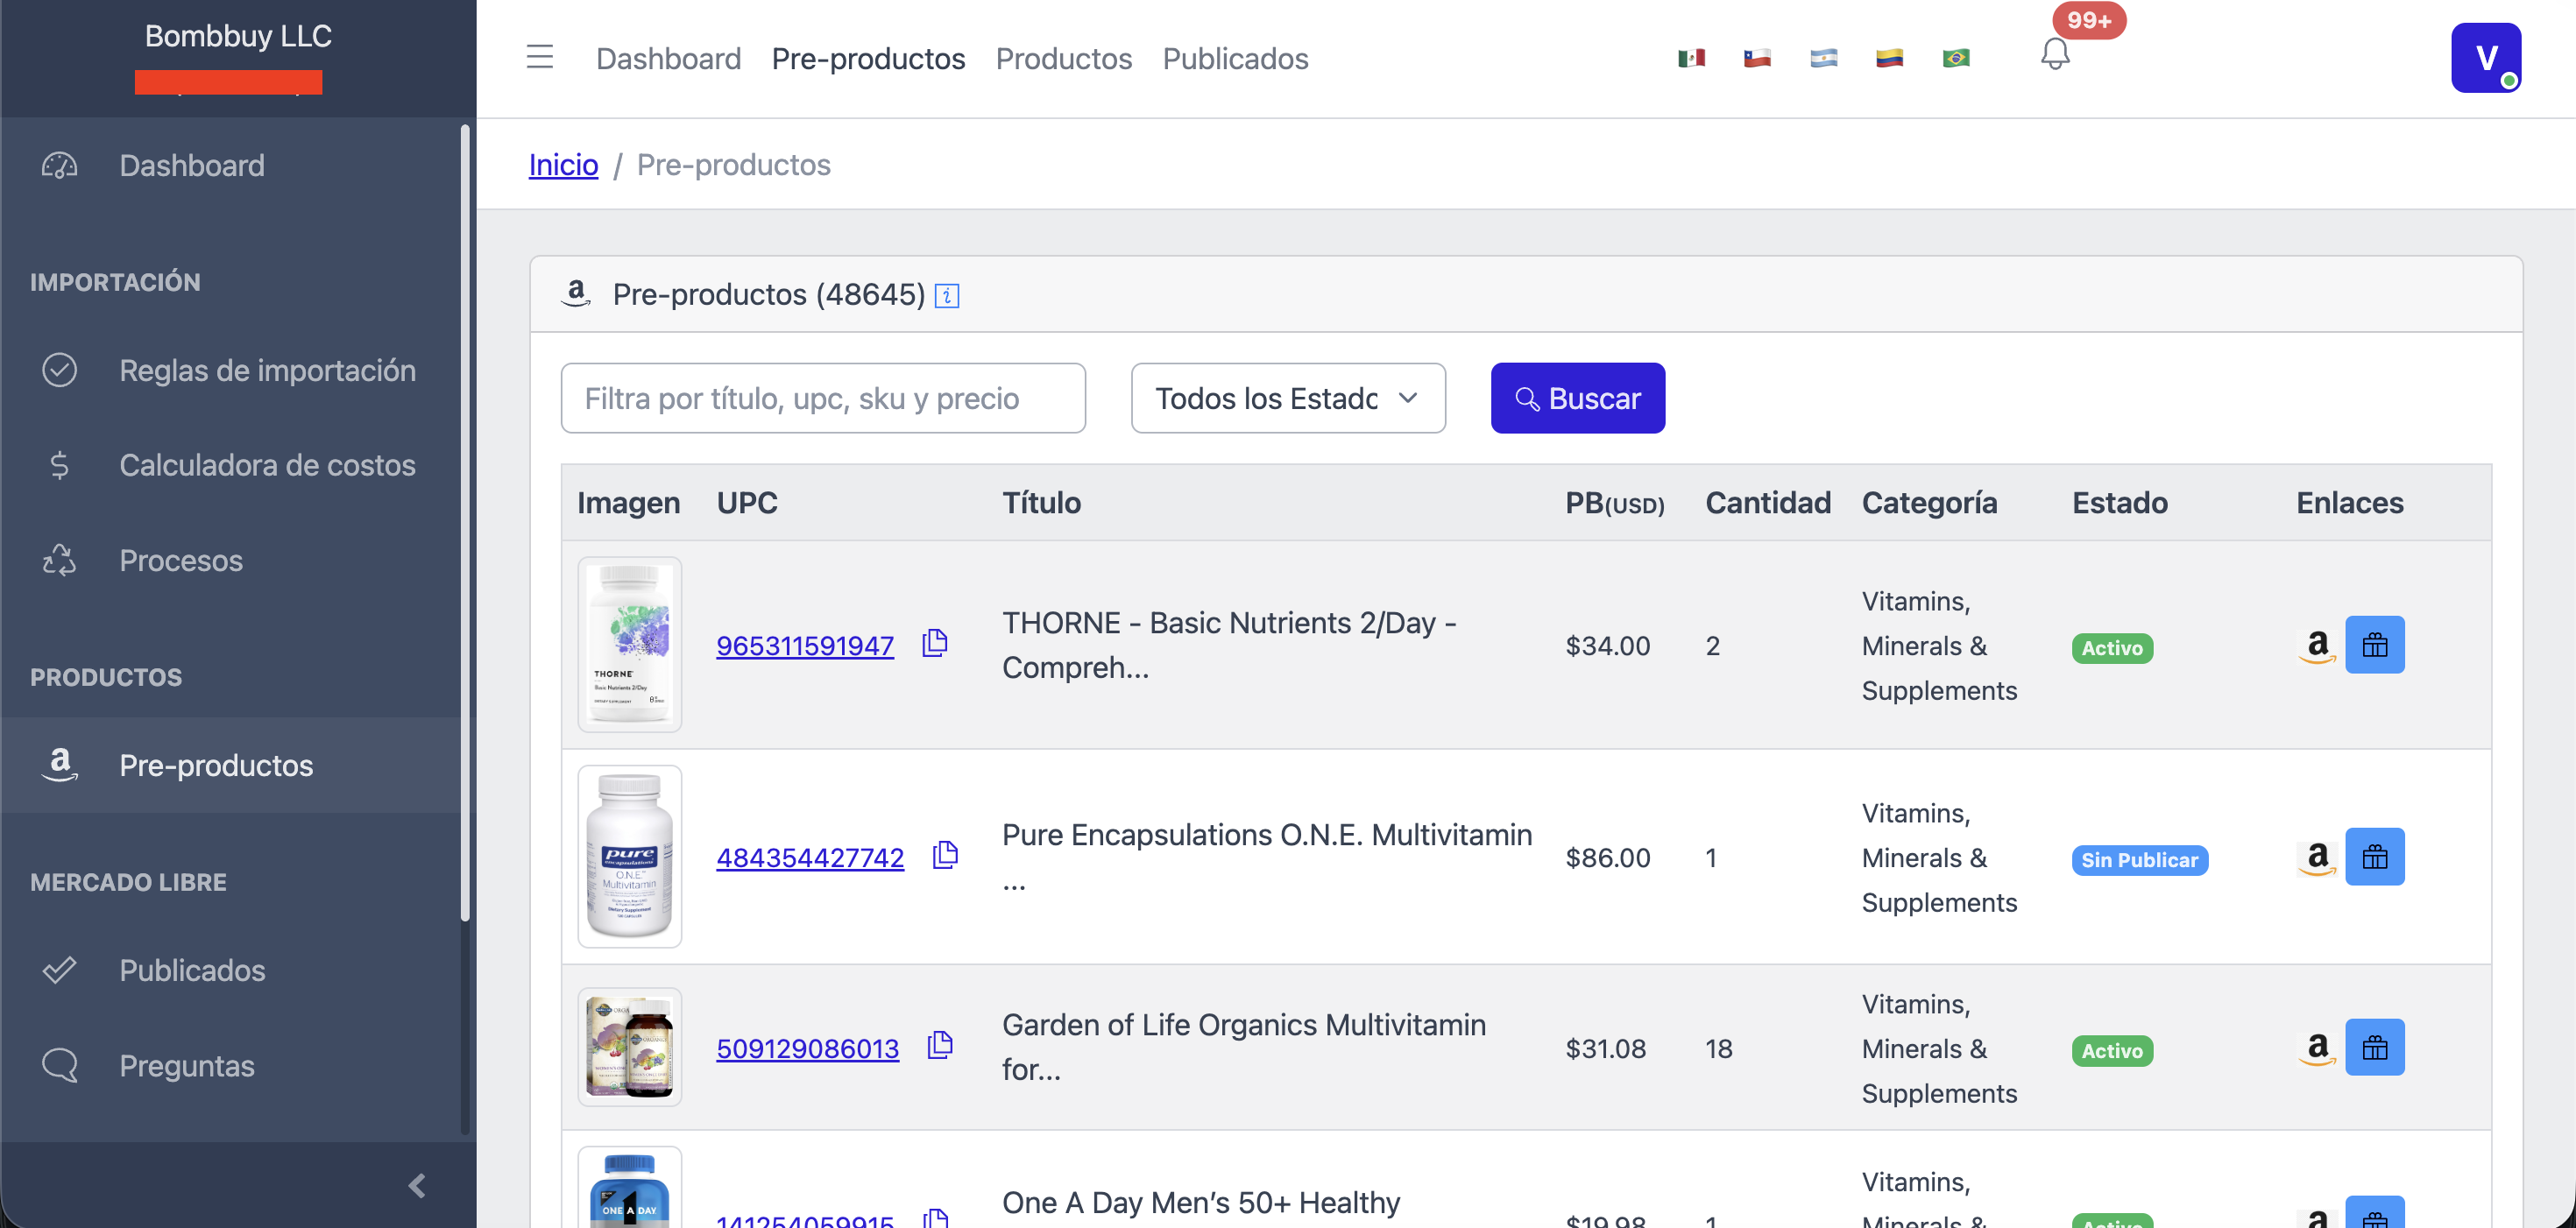Viewport: 2576px width, 1228px height.
Task: Follow the Inicio breadcrumb link
Action: click(562, 164)
